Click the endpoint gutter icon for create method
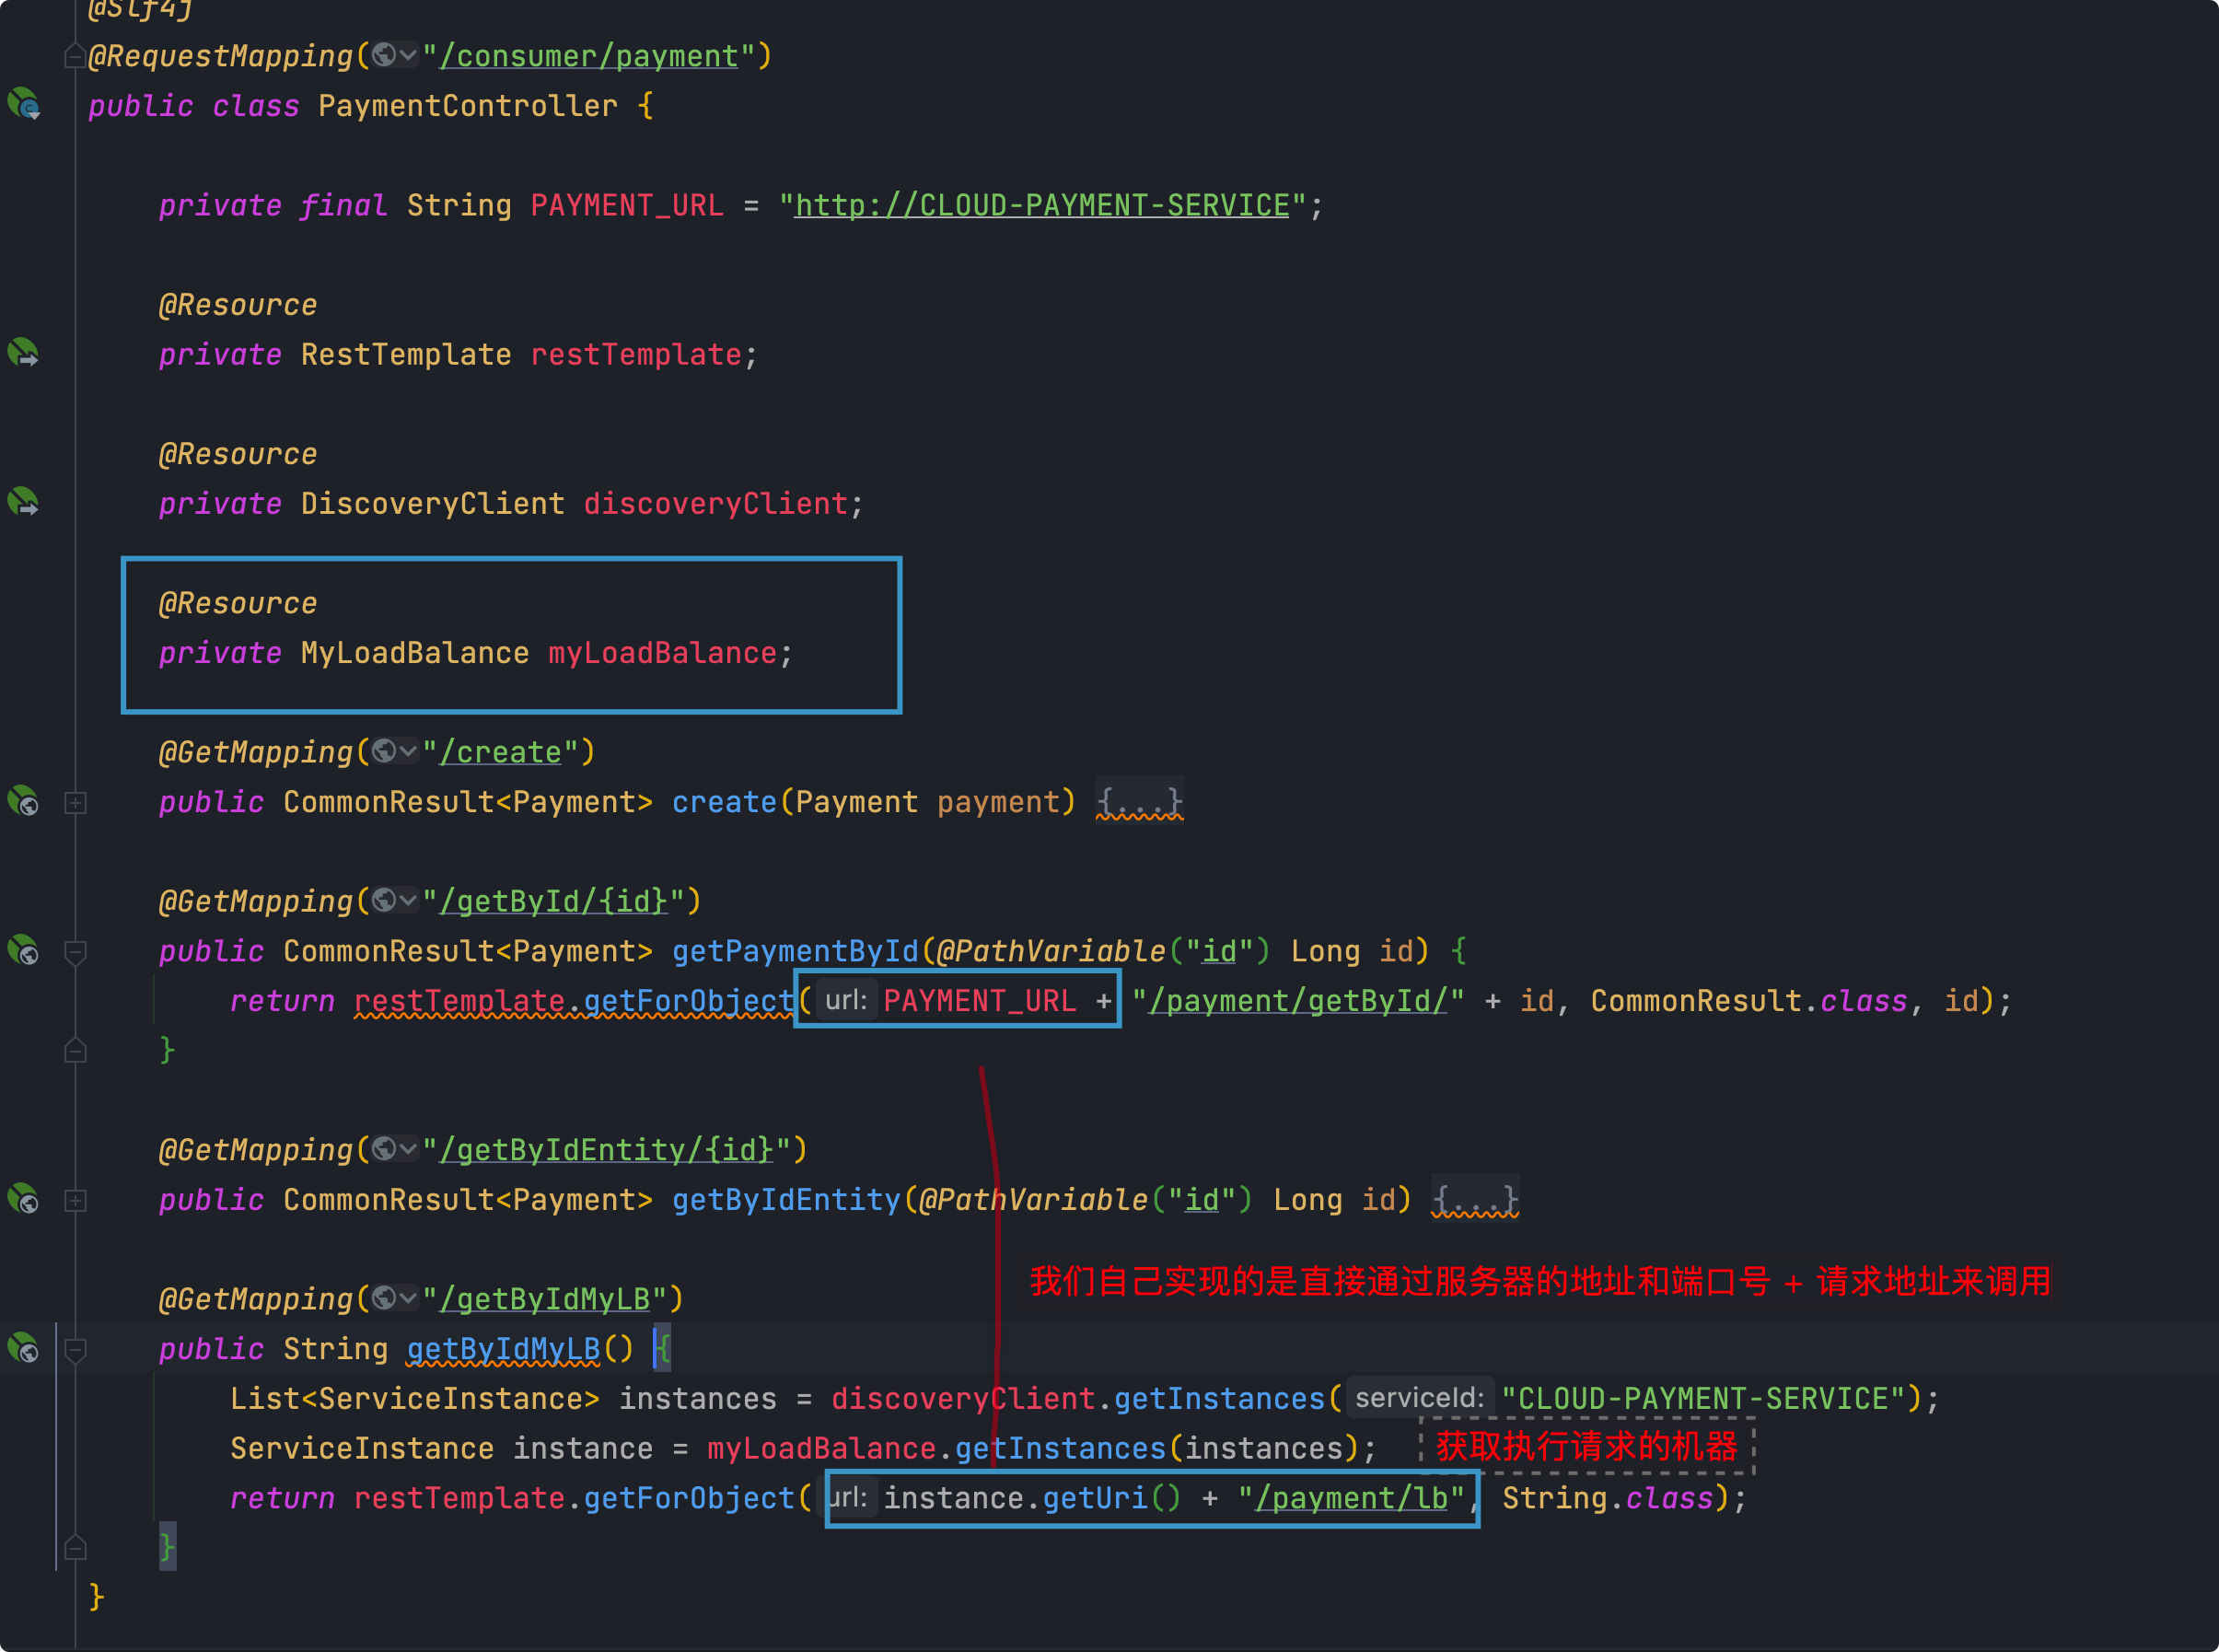The height and width of the screenshot is (1652, 2219). 24,802
